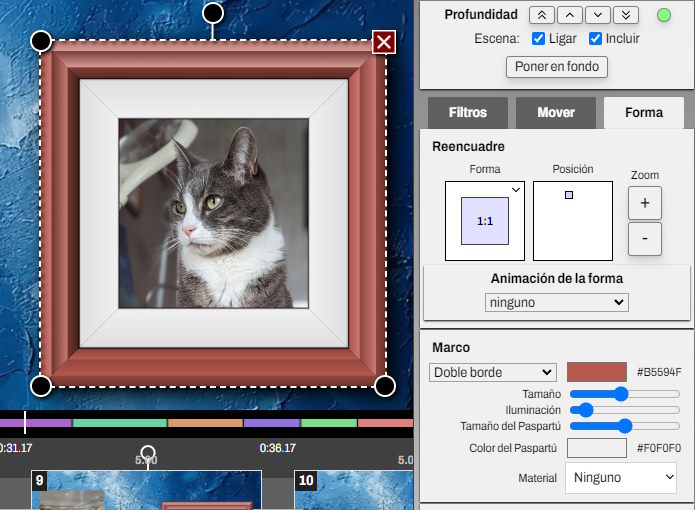Screen dimensions: 695x510
Task: Click the red X to remove the framed image
Action: click(384, 41)
